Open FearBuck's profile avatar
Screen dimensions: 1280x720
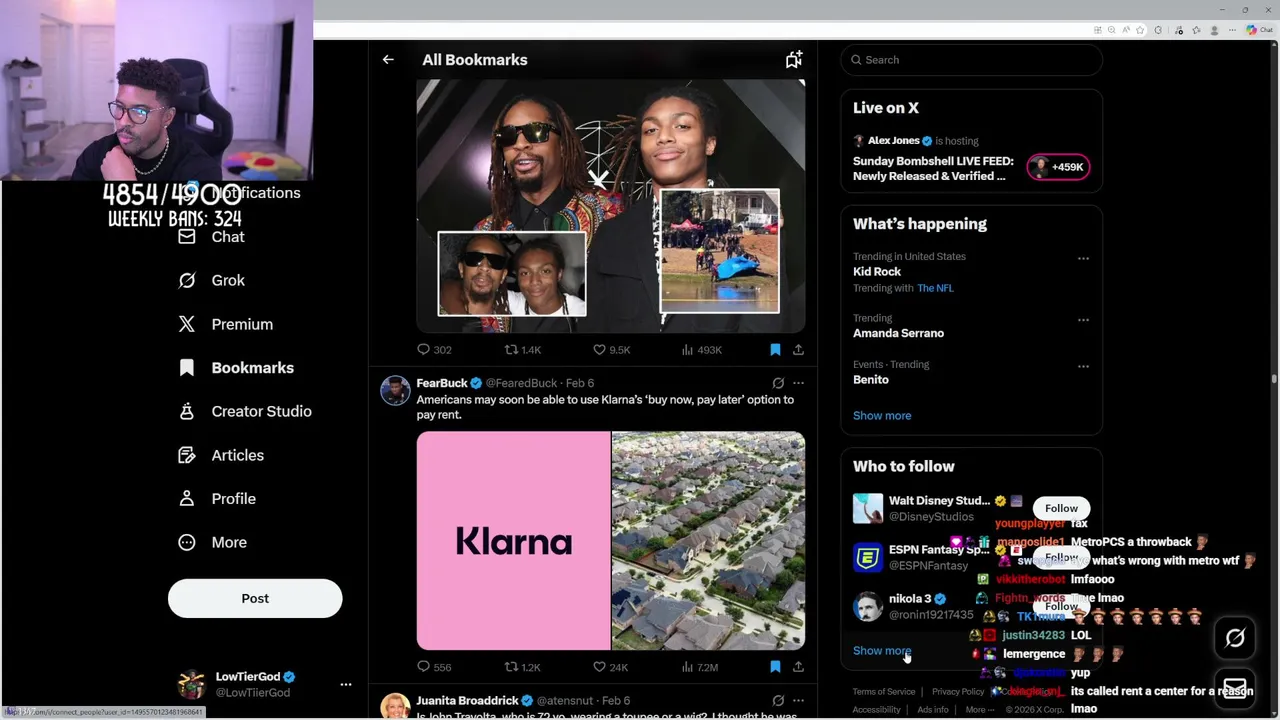395,391
